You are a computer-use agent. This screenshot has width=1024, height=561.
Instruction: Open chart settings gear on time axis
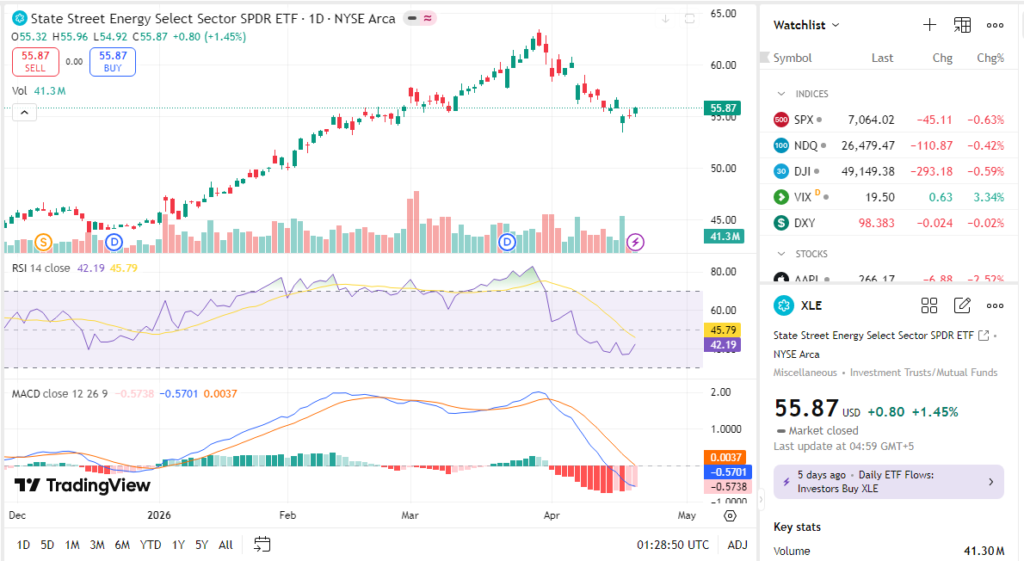pyautogui.click(x=730, y=516)
